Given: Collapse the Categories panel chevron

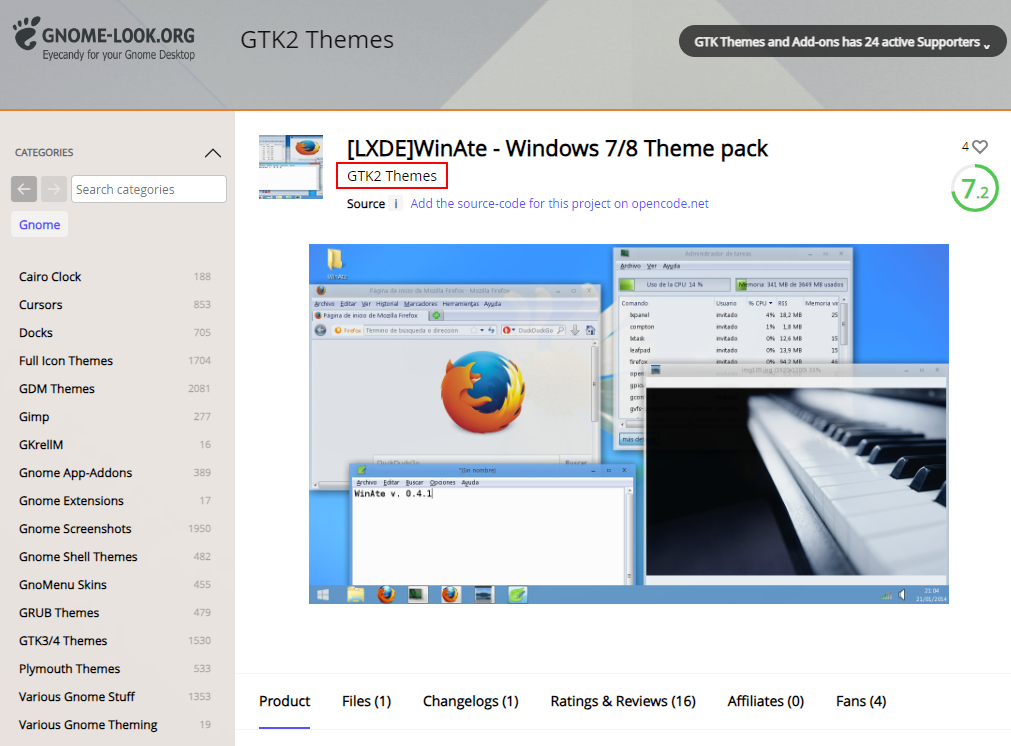Looking at the screenshot, I should 213,153.
